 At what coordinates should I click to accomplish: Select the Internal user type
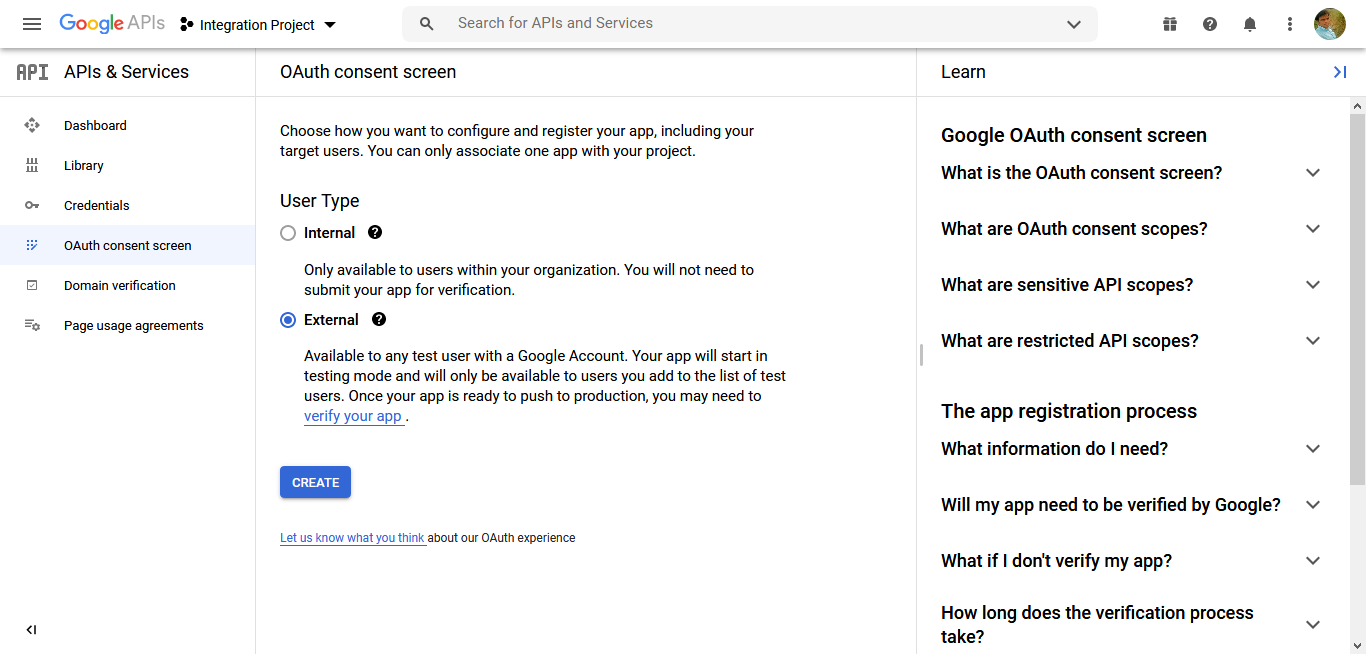click(288, 233)
